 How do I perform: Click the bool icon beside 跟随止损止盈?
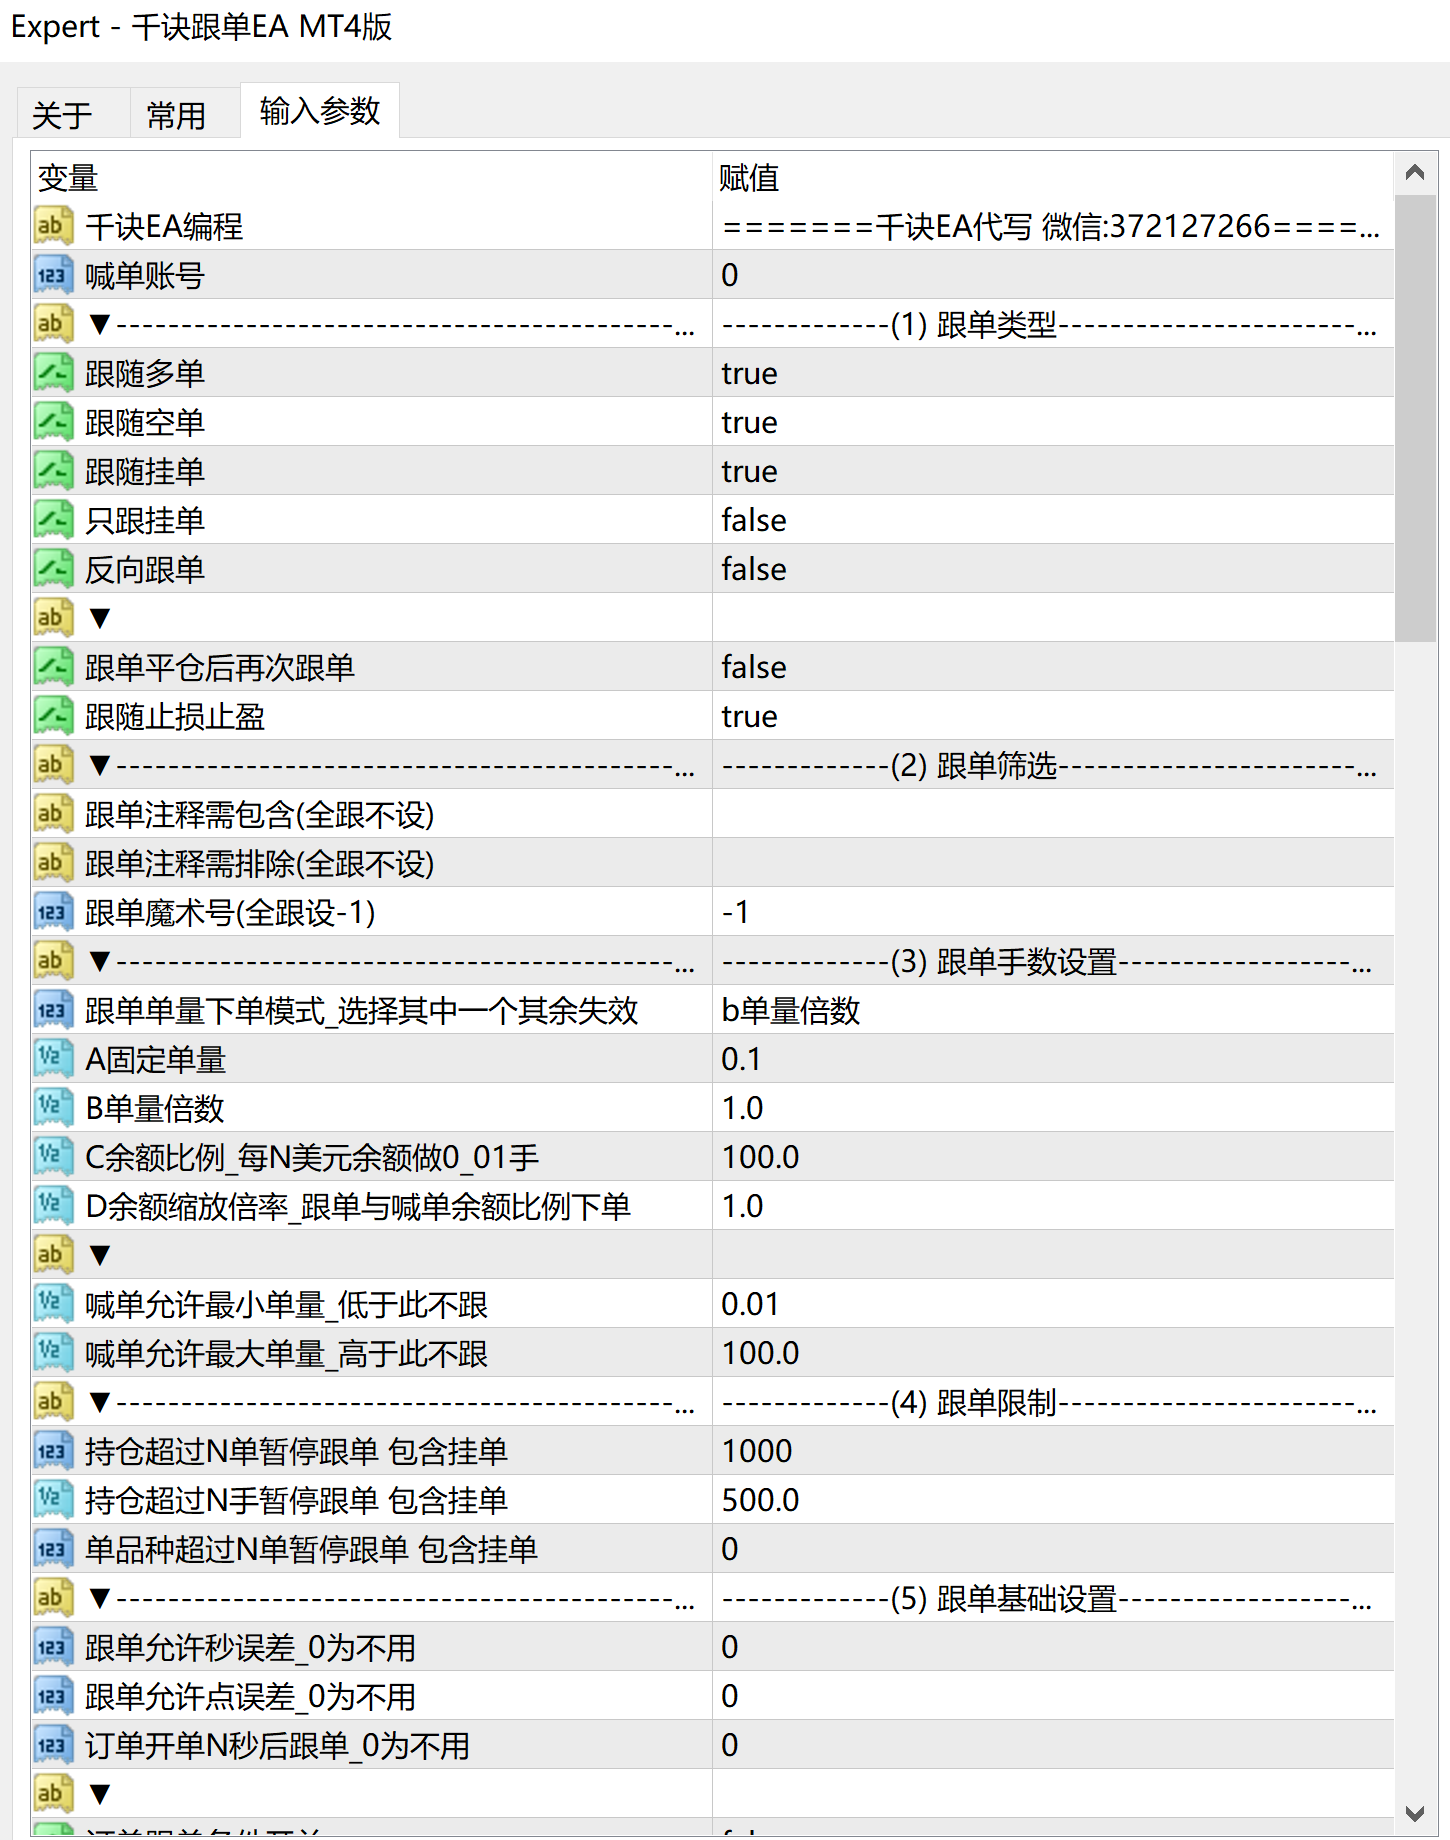pos(53,716)
